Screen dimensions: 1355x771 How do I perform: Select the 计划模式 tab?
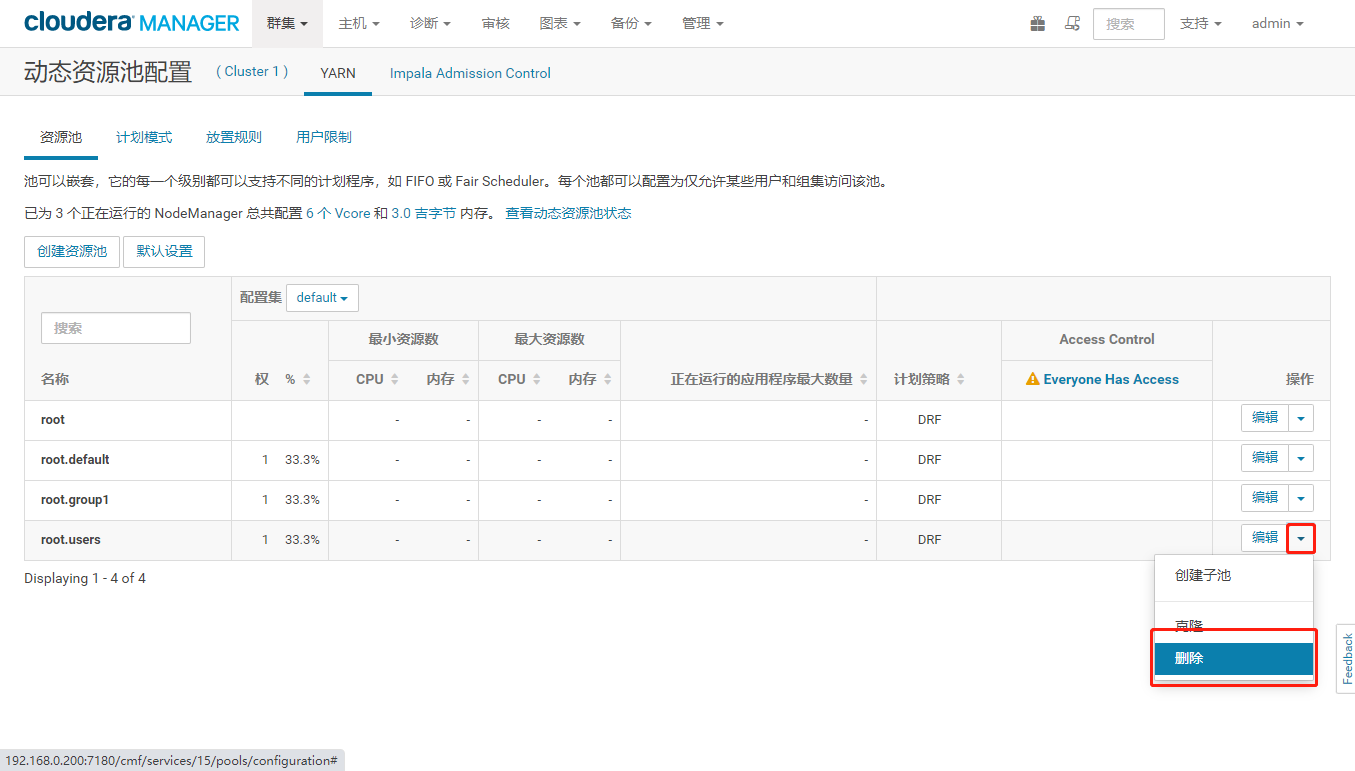pyautogui.click(x=144, y=137)
